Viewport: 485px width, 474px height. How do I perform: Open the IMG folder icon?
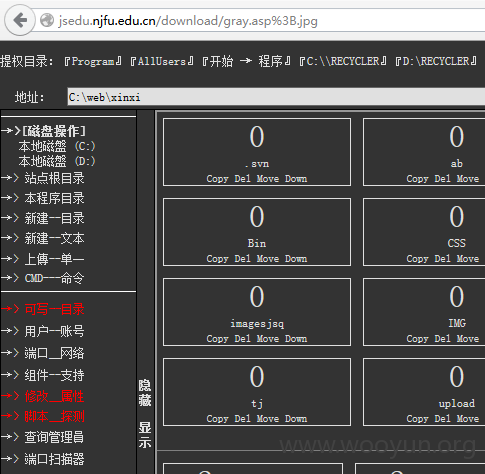[457, 296]
